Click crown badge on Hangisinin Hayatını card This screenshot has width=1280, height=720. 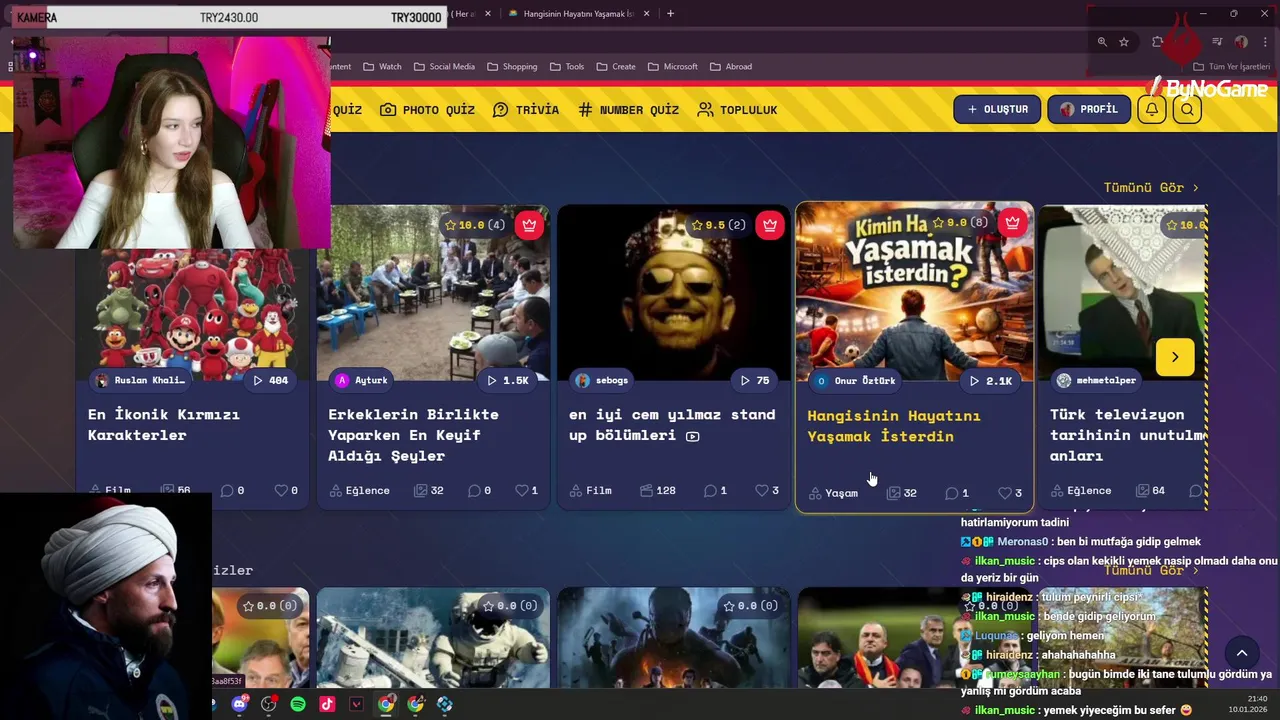point(1012,223)
